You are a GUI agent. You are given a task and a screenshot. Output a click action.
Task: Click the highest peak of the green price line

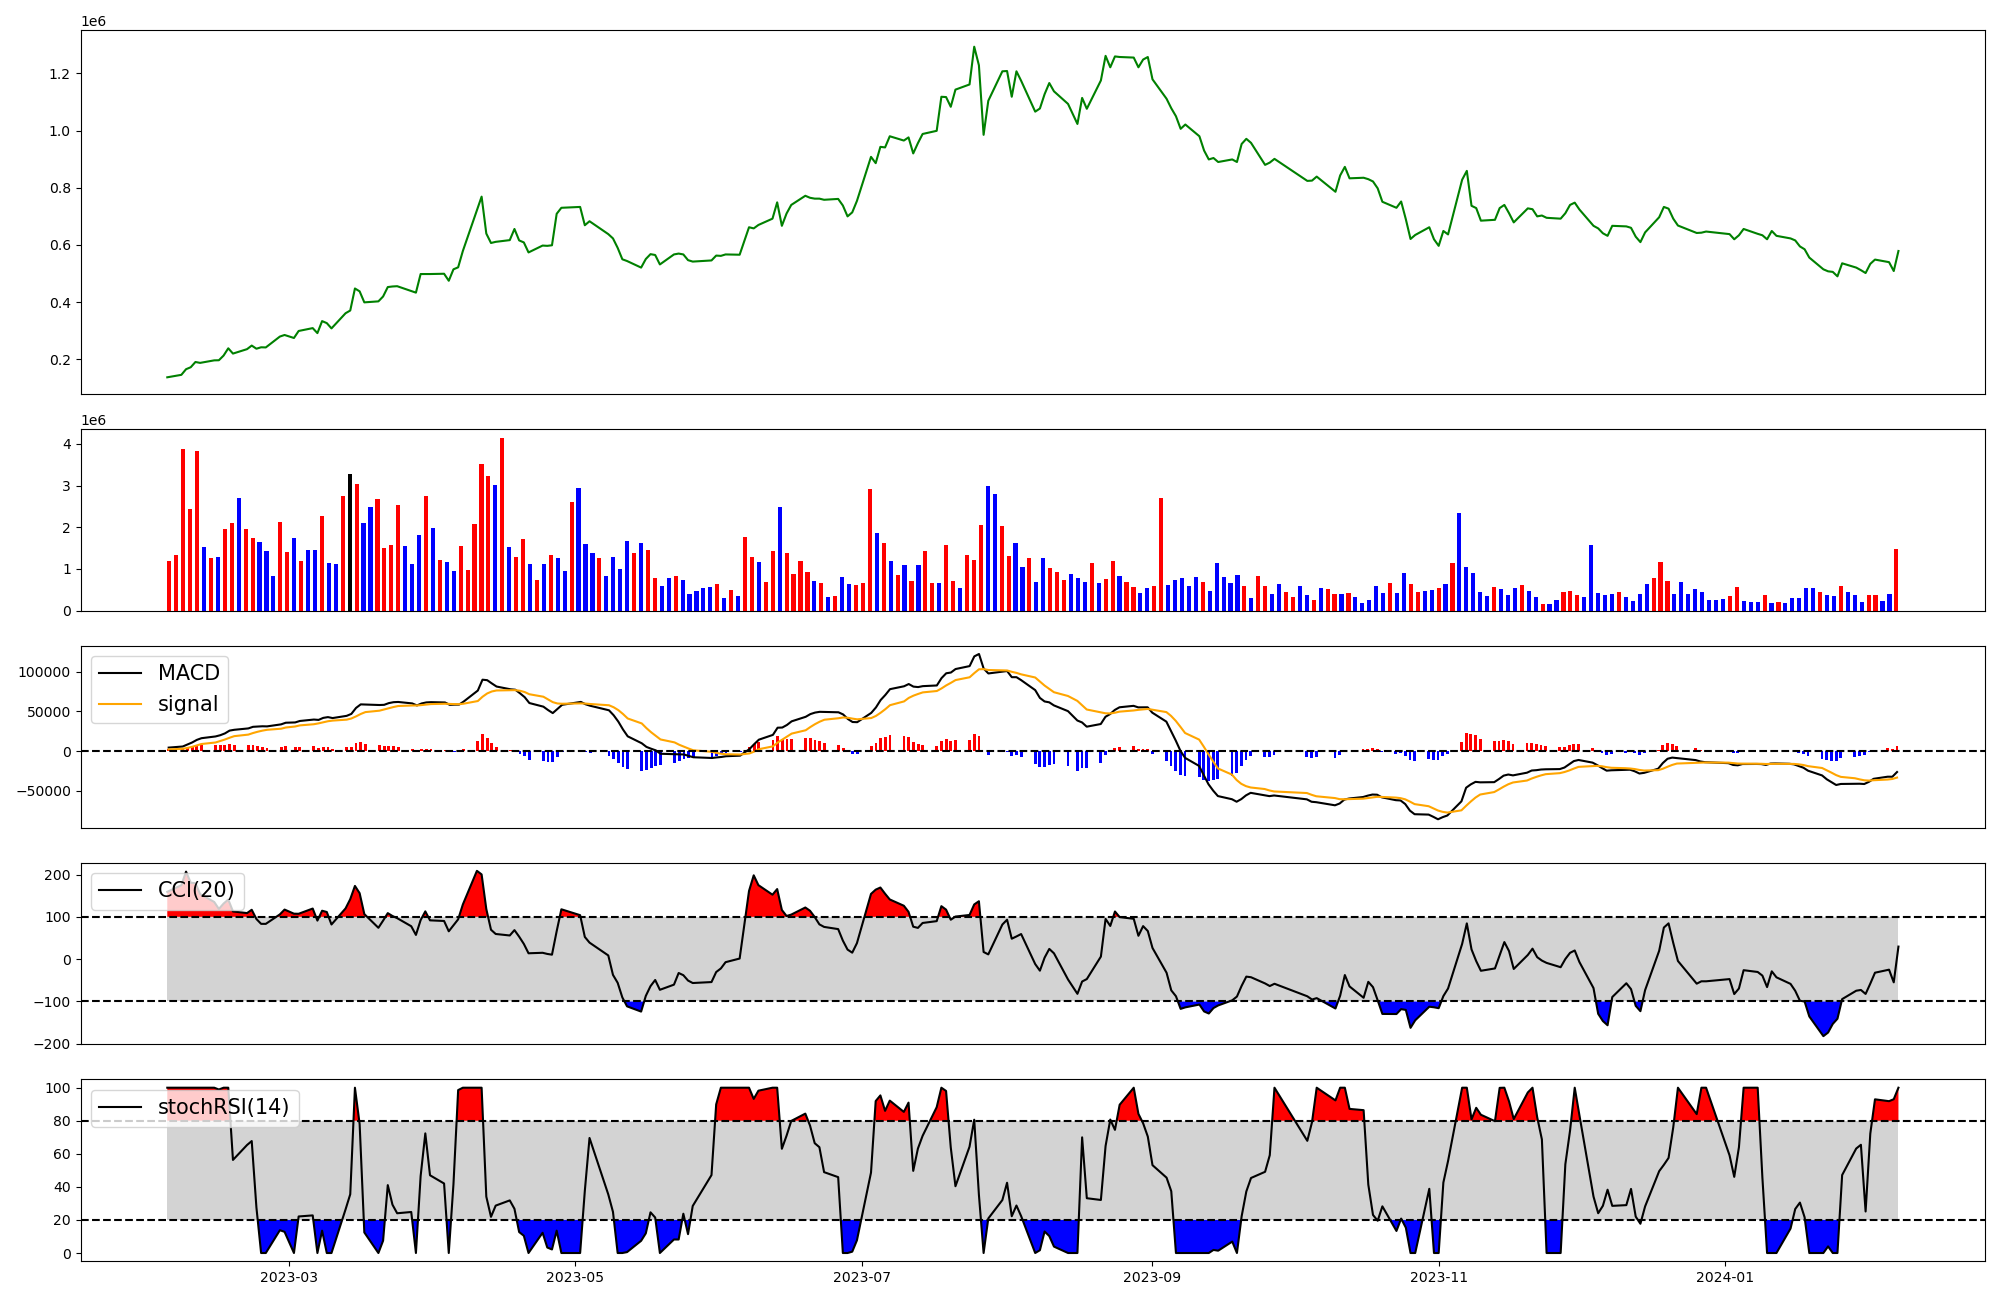[x=974, y=47]
